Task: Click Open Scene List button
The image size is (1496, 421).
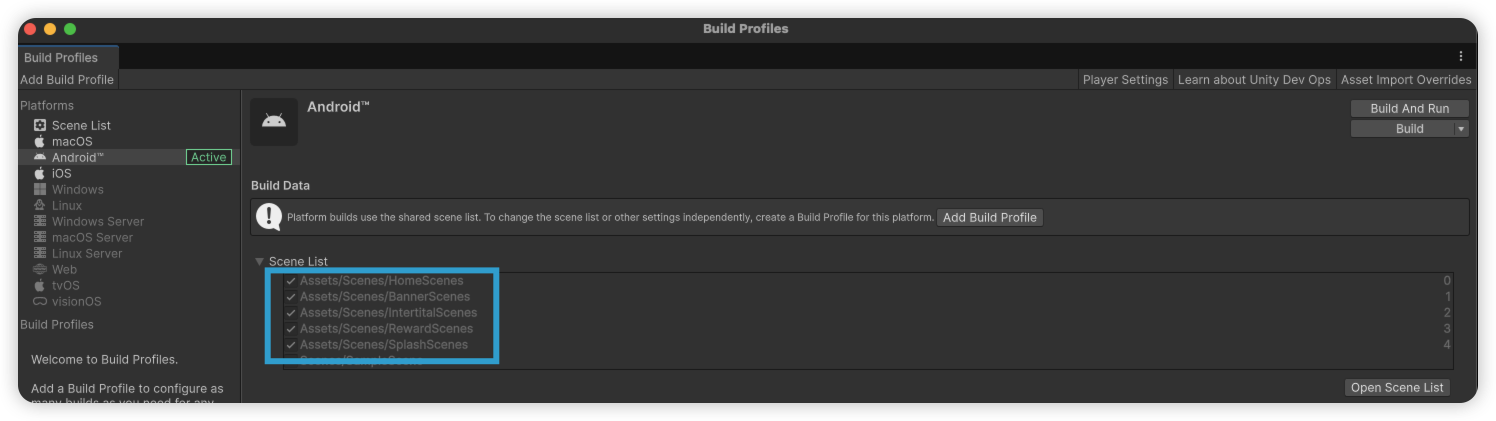Action: pyautogui.click(x=1396, y=388)
